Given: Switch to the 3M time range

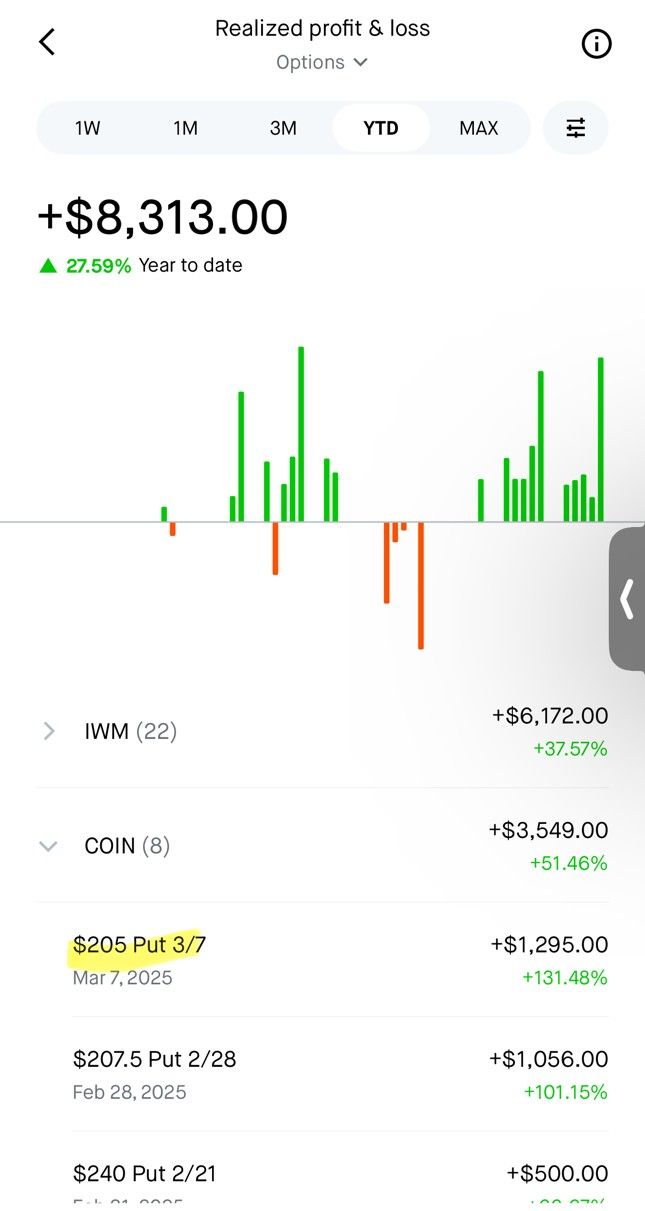Looking at the screenshot, I should 283,128.
